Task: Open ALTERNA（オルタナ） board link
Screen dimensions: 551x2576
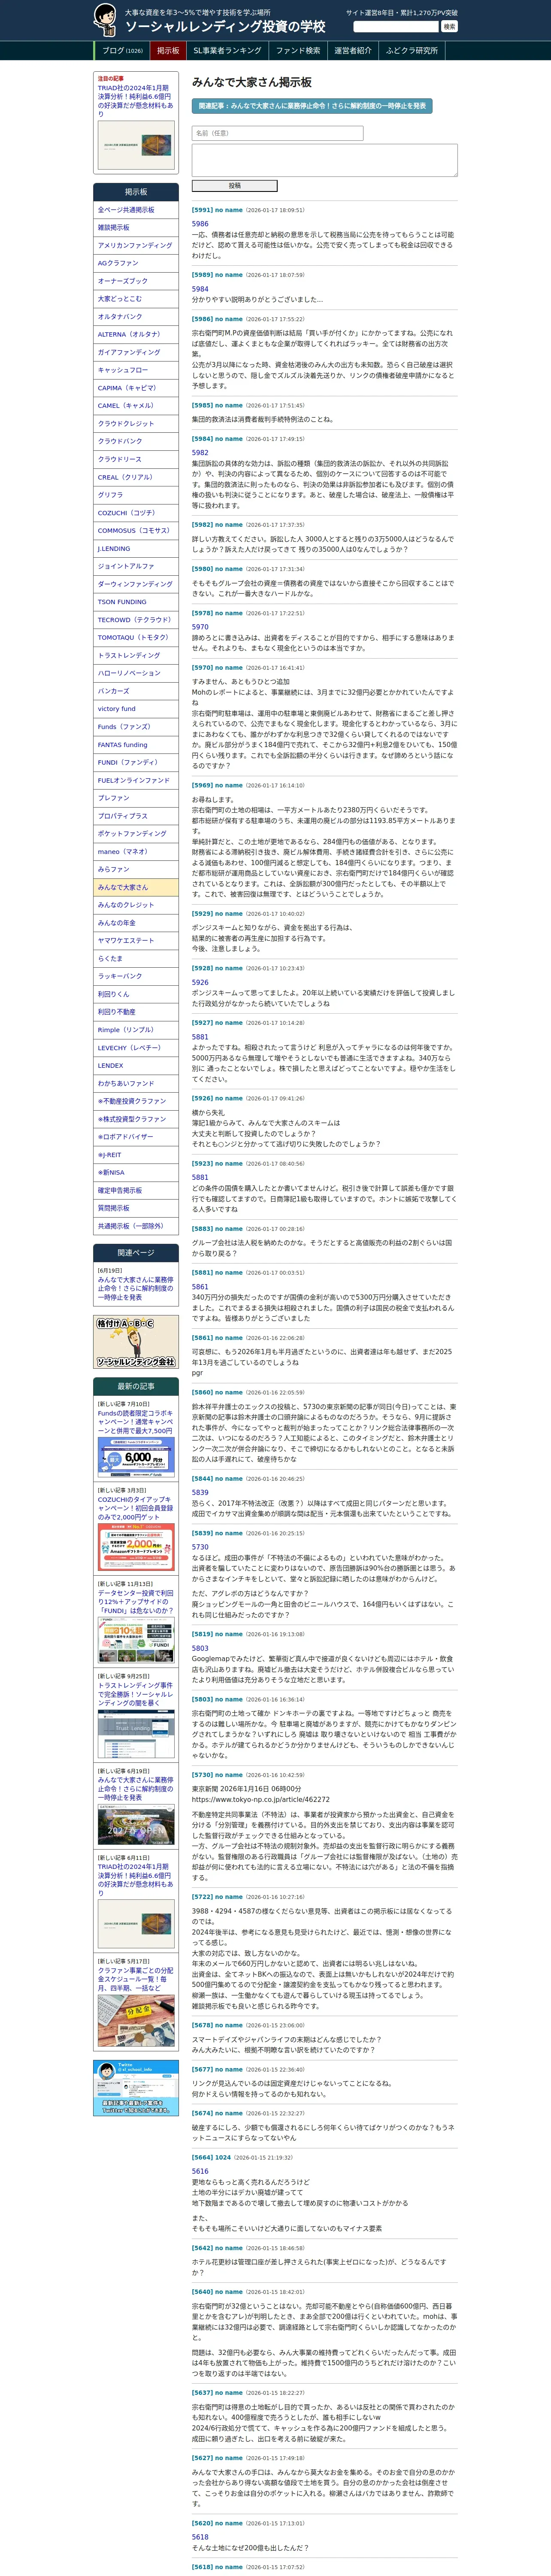Action: coord(136,335)
